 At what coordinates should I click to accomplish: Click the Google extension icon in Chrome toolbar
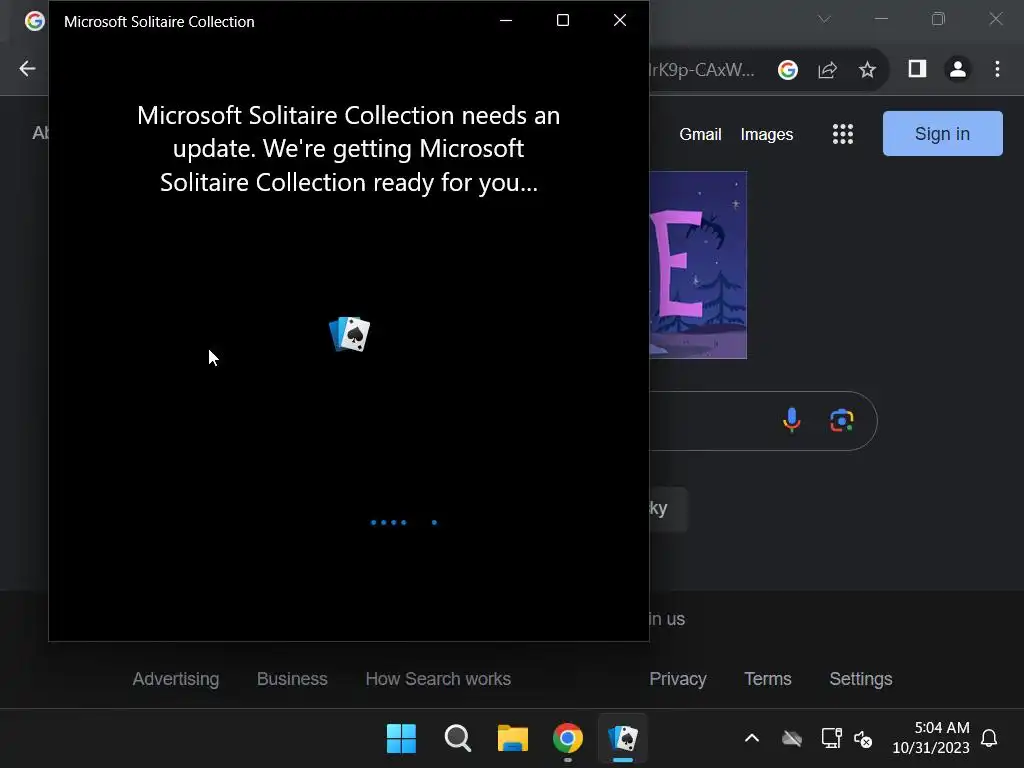[x=788, y=69]
